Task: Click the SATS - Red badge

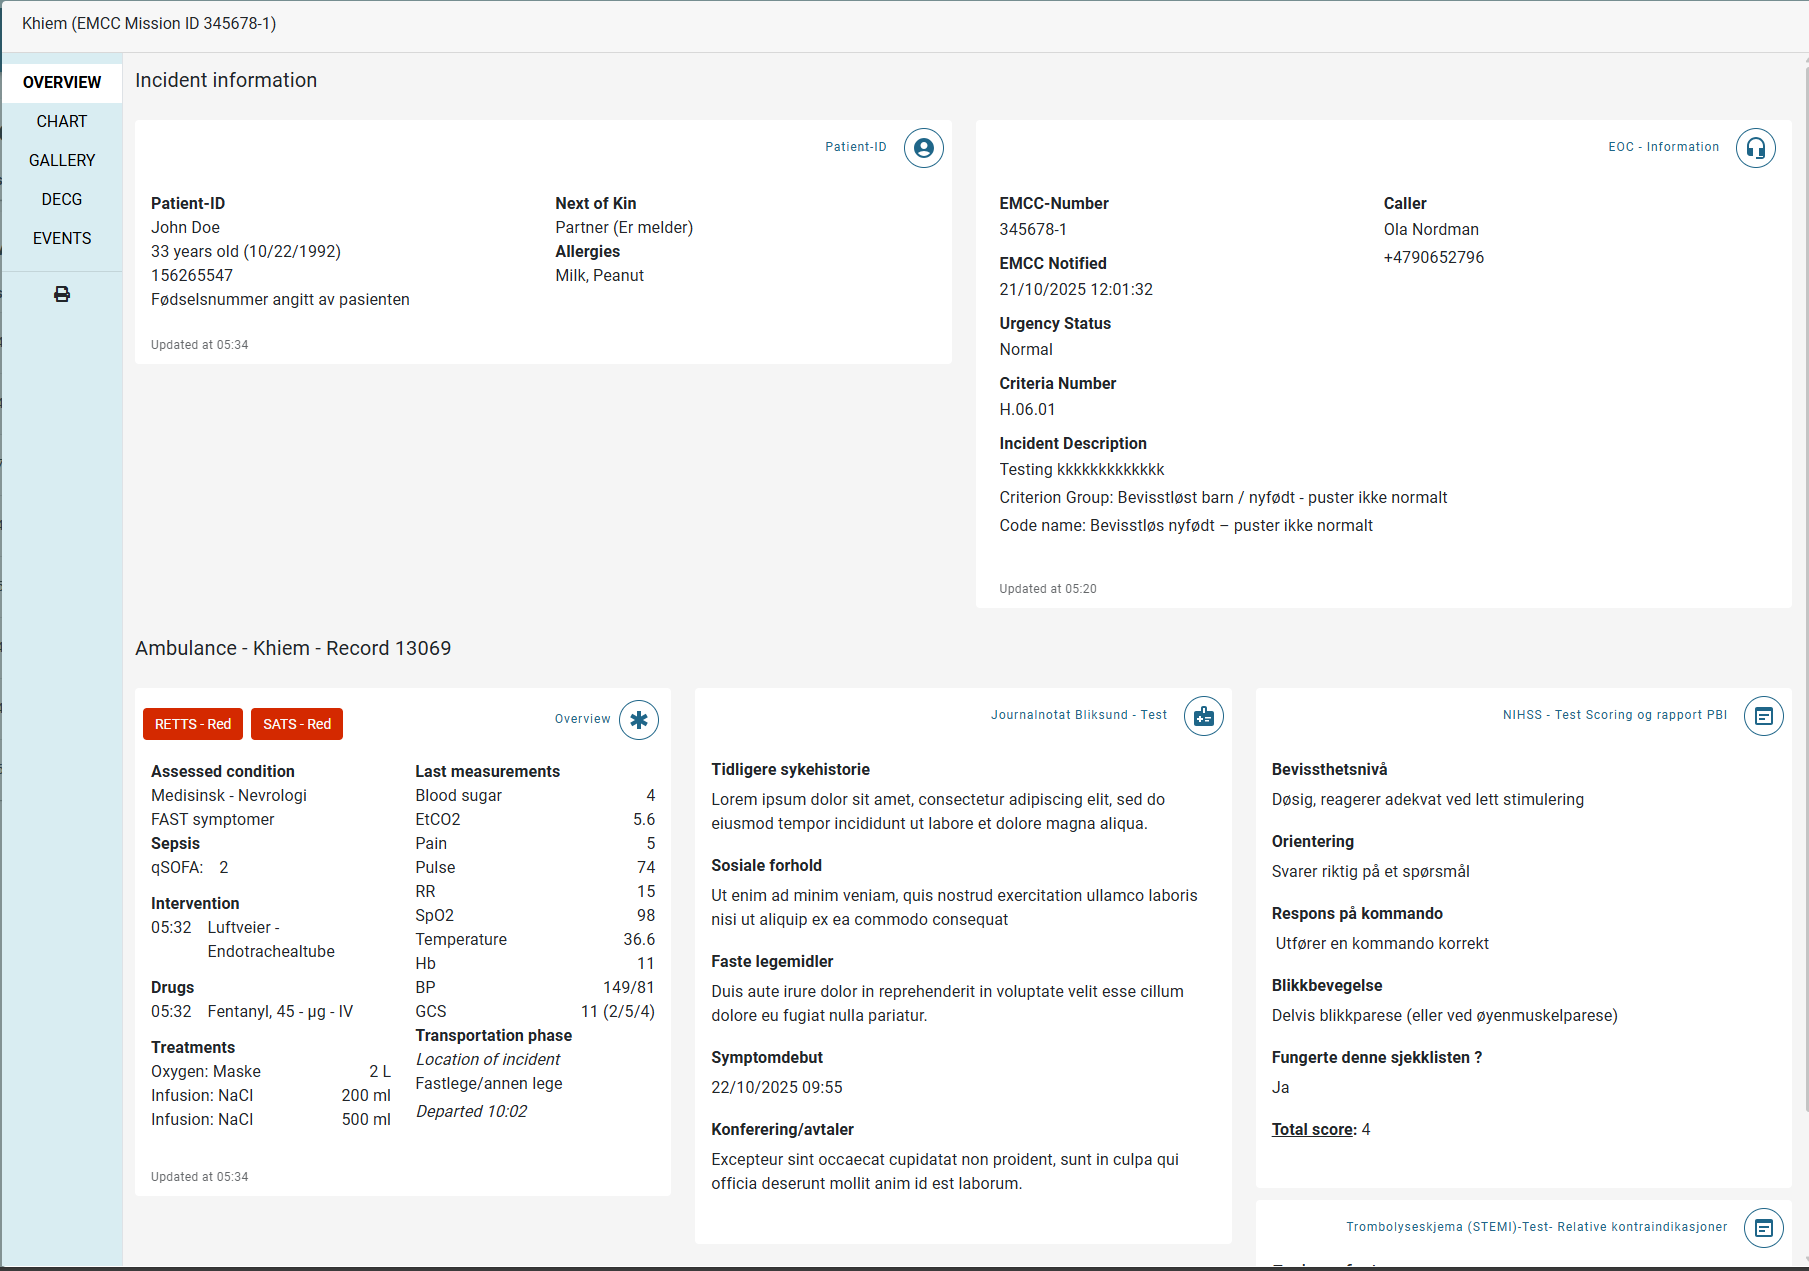Action: coord(297,724)
